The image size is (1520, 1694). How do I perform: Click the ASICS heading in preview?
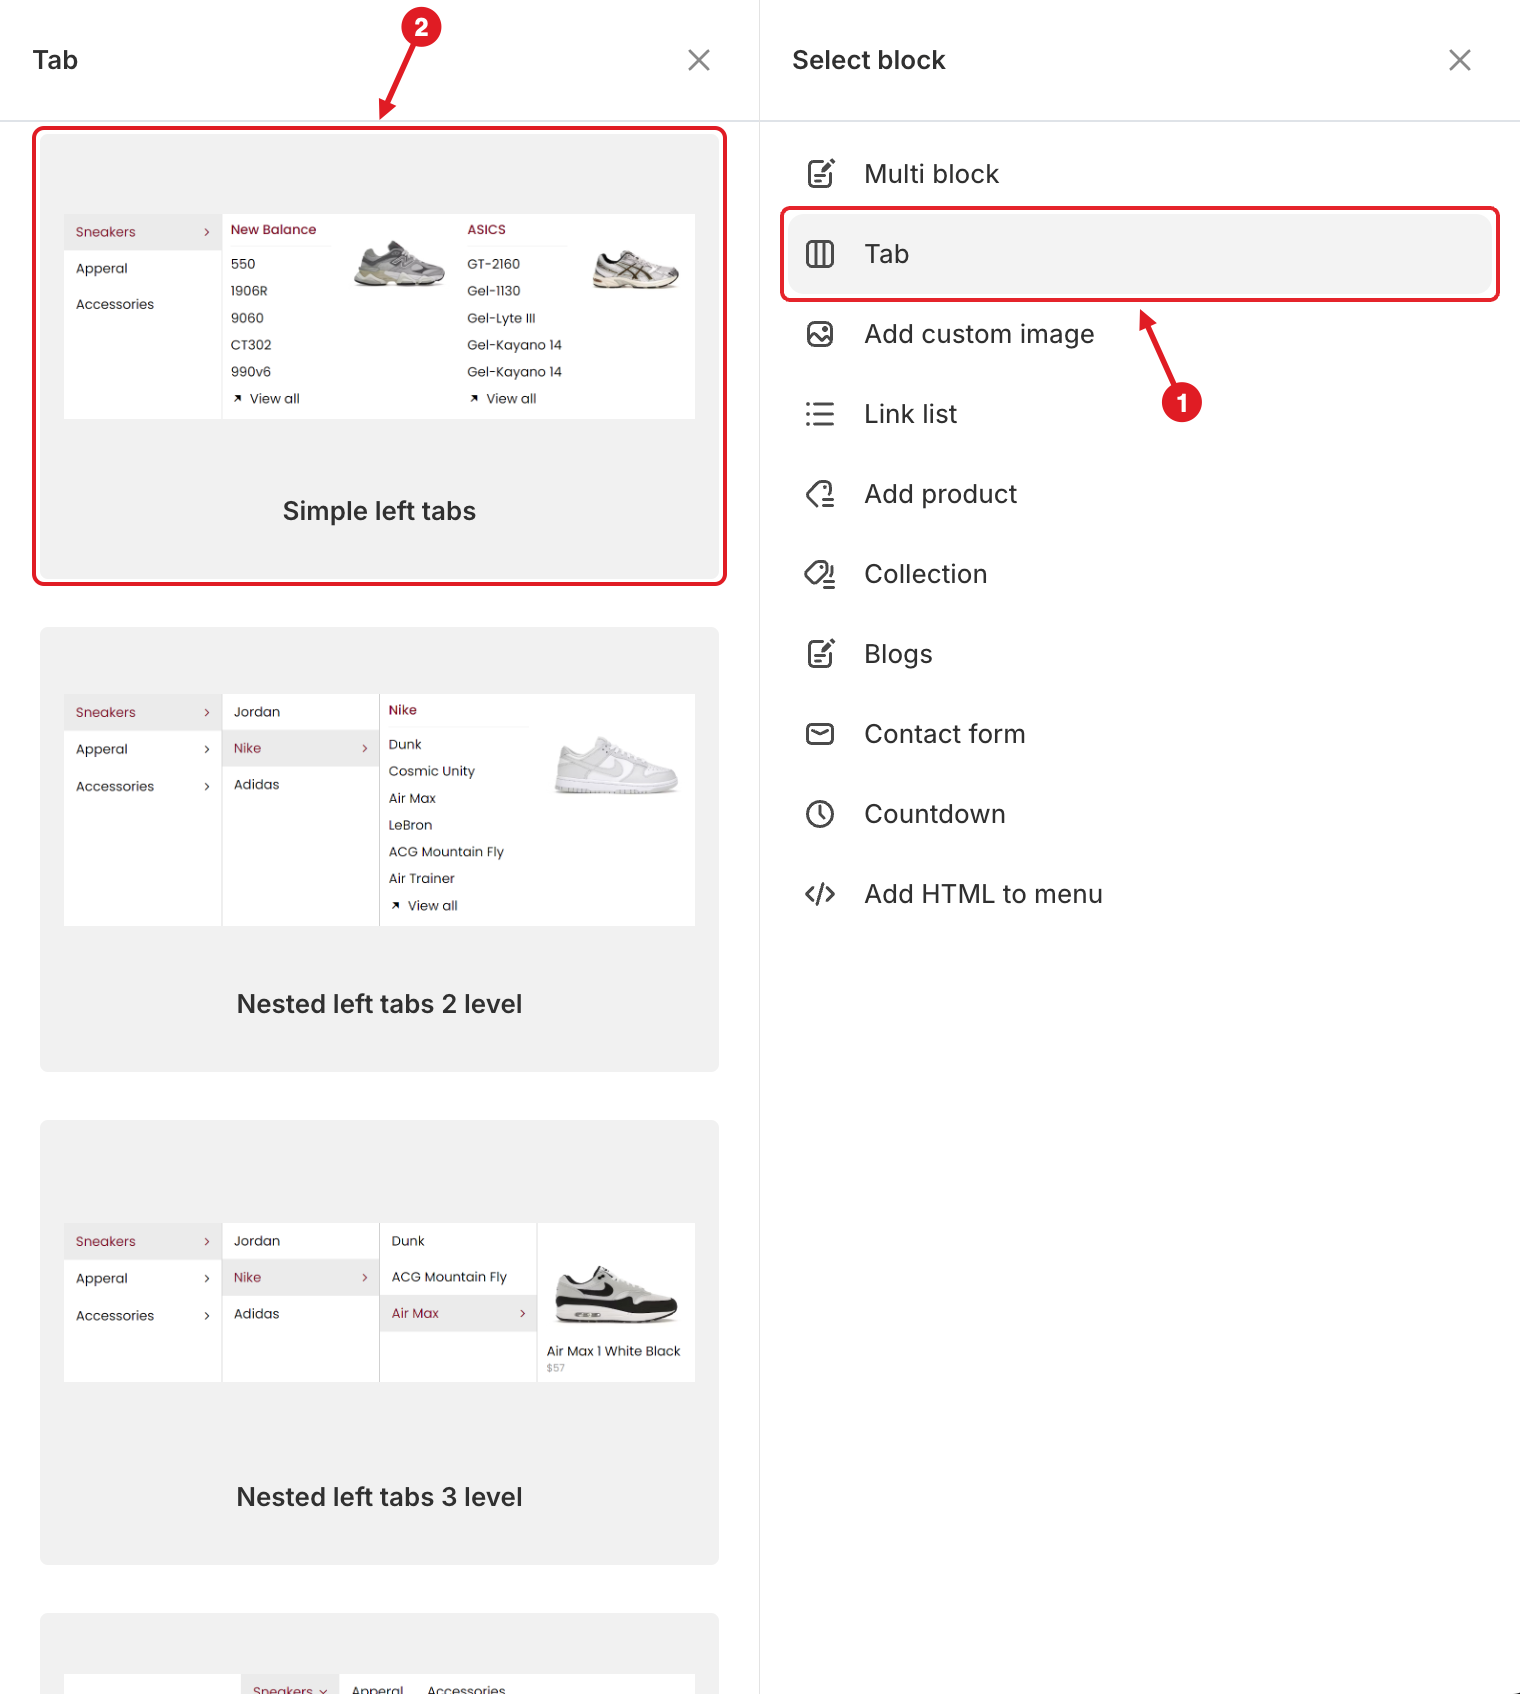click(487, 229)
